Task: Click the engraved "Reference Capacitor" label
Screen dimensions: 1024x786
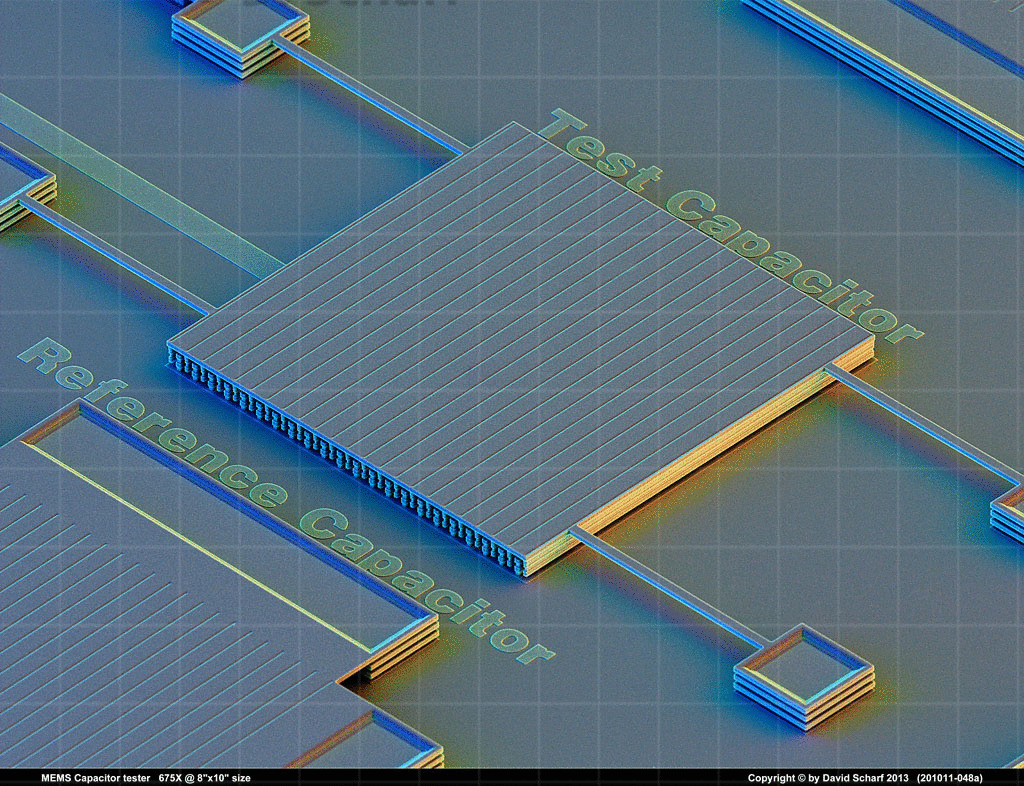Action: coord(286,501)
